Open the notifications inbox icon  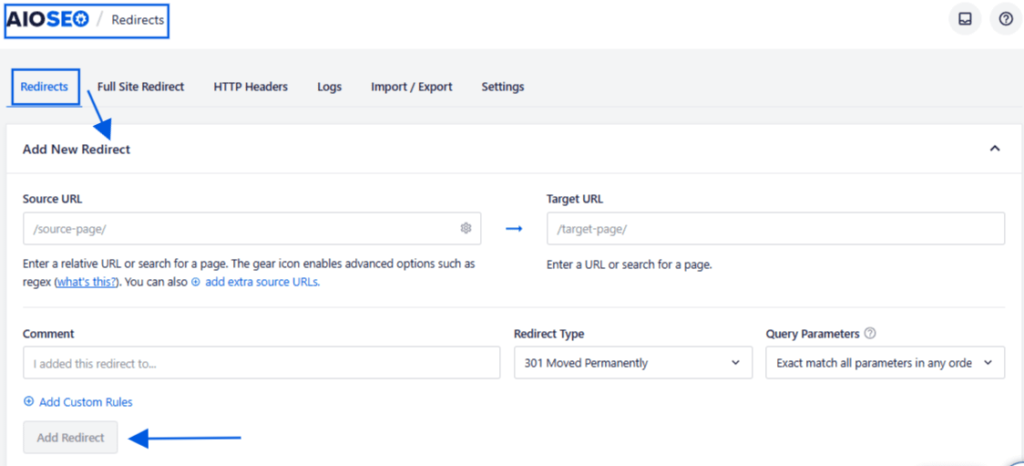(965, 20)
